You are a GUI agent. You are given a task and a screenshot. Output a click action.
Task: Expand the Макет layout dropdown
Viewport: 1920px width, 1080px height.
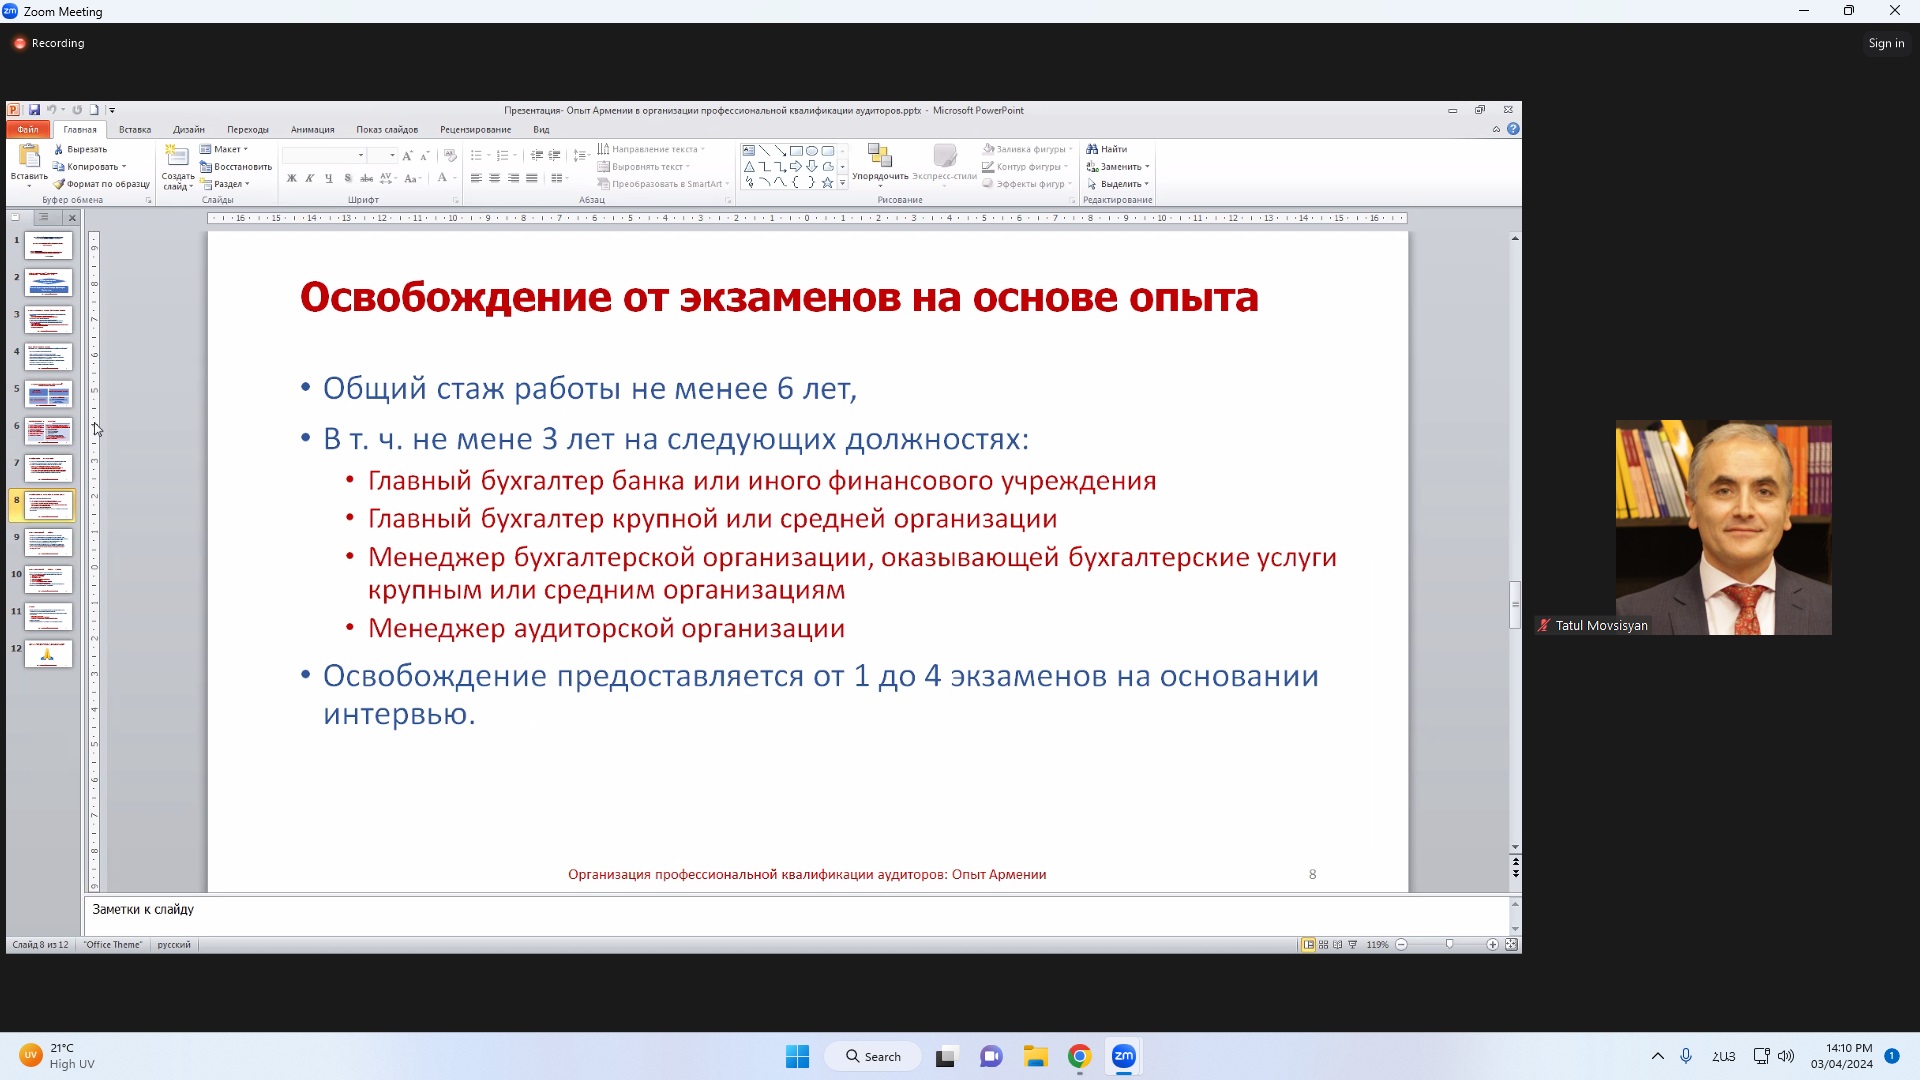[x=229, y=149]
